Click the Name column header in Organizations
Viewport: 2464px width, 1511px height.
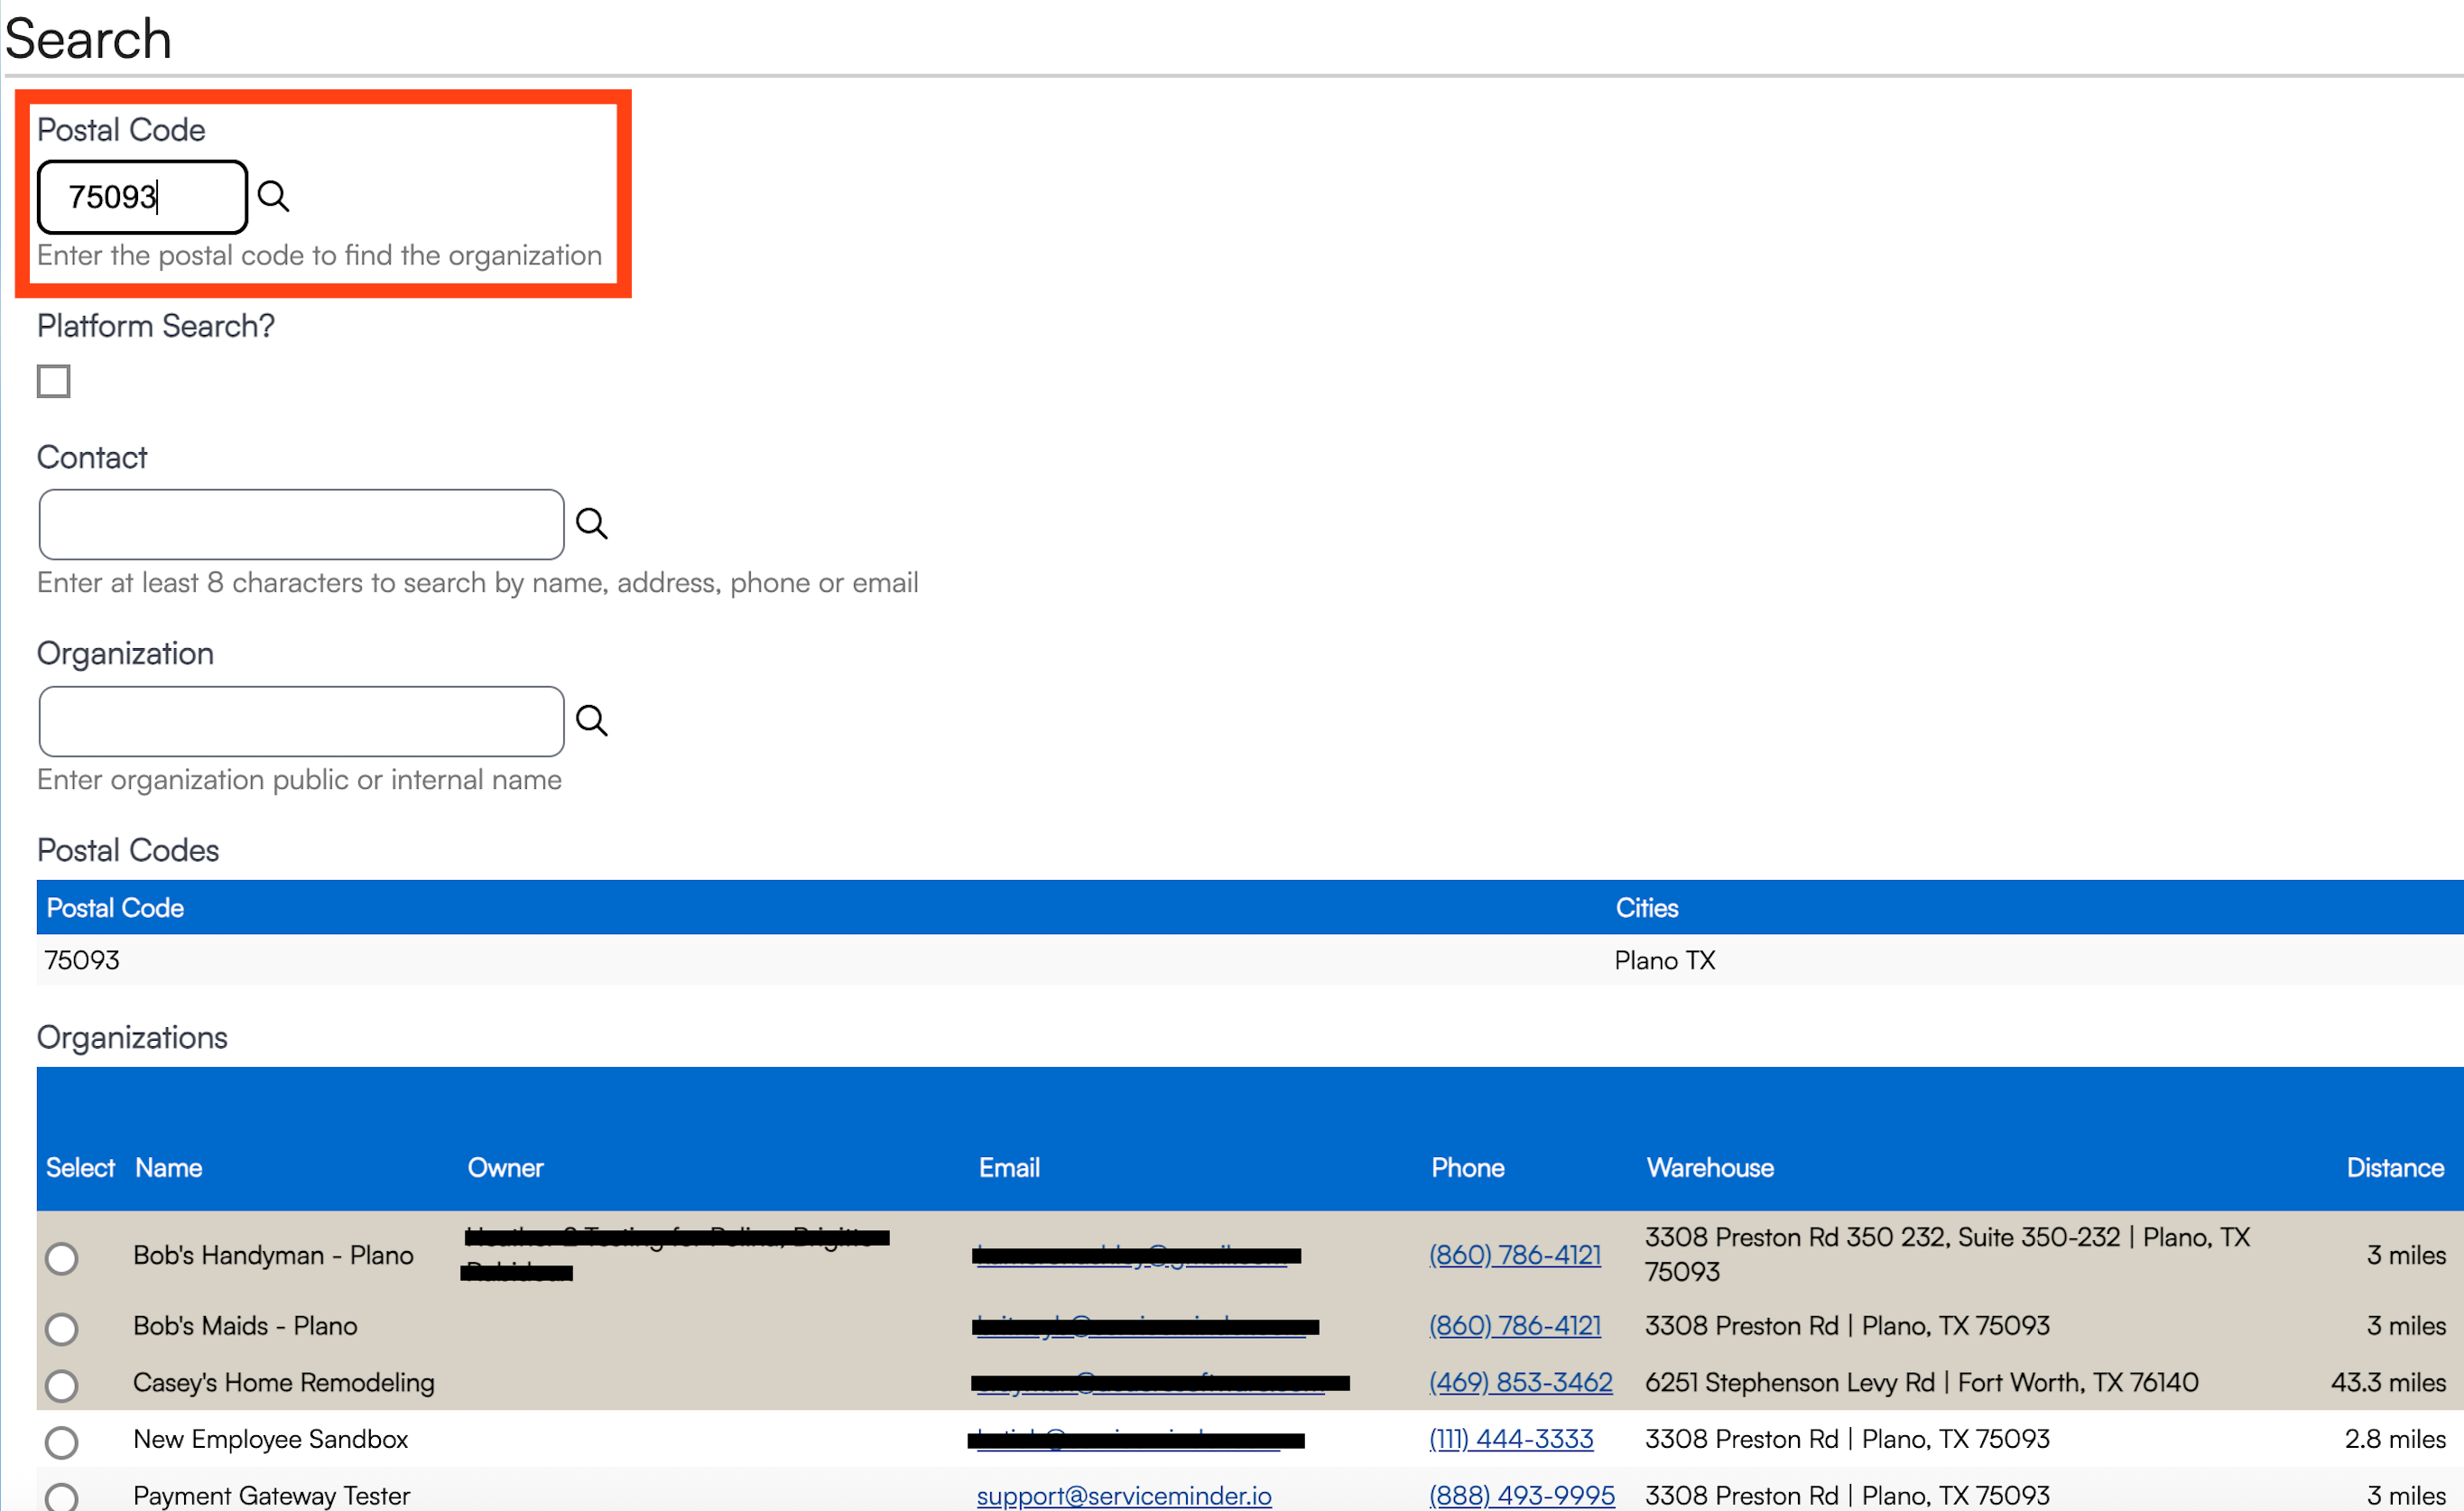point(169,1167)
